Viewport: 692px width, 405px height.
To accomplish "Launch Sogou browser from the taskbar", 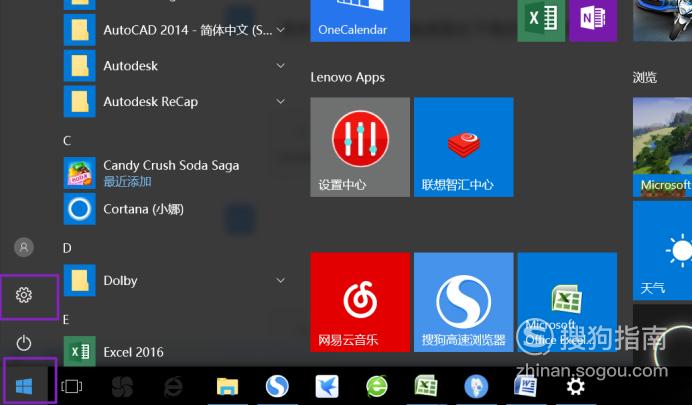I will [x=277, y=386].
